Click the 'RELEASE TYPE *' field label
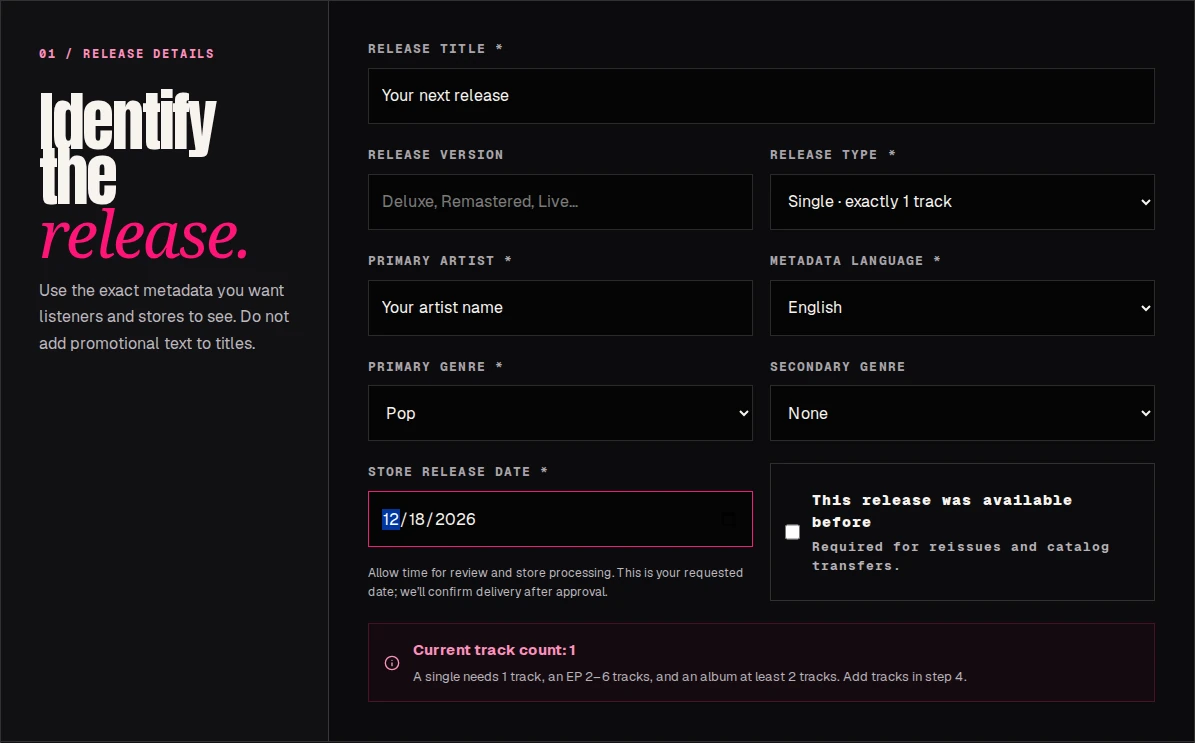Image resolution: width=1195 pixels, height=743 pixels. click(x=832, y=155)
